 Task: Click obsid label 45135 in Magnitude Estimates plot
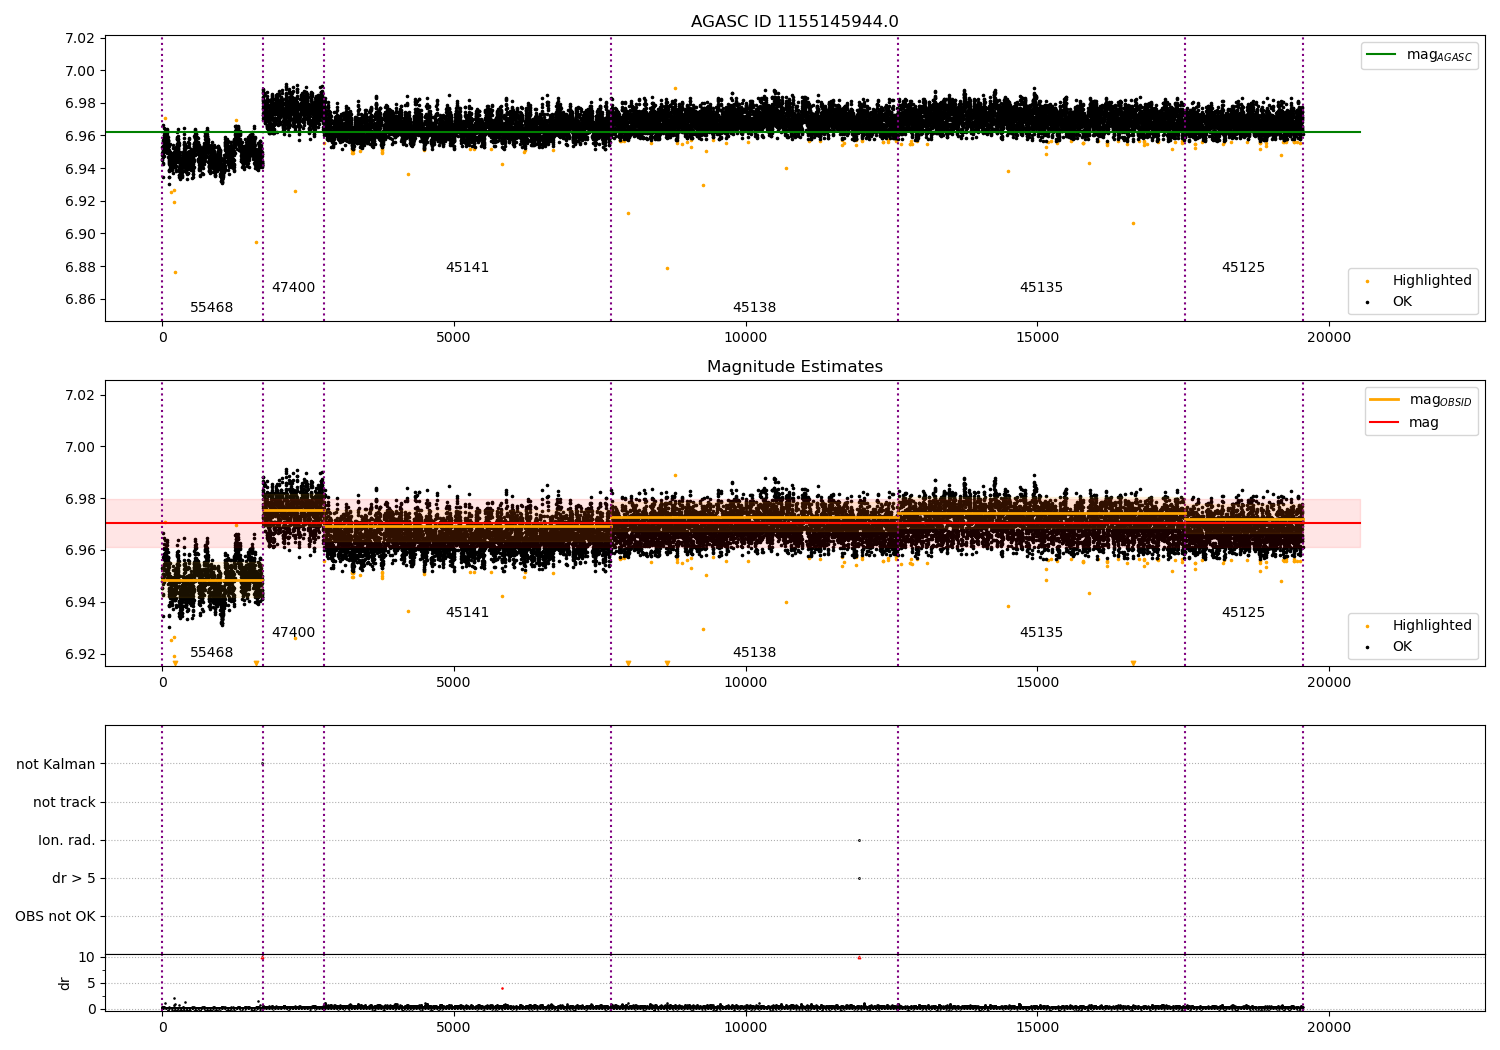[x=1041, y=633]
